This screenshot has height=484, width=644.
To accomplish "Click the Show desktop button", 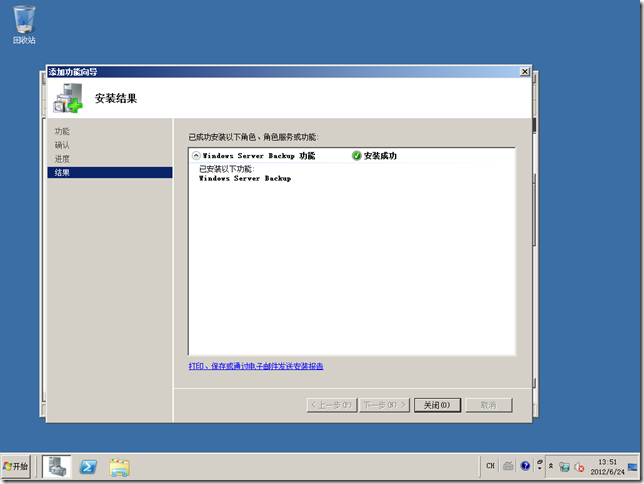I will coord(633,467).
